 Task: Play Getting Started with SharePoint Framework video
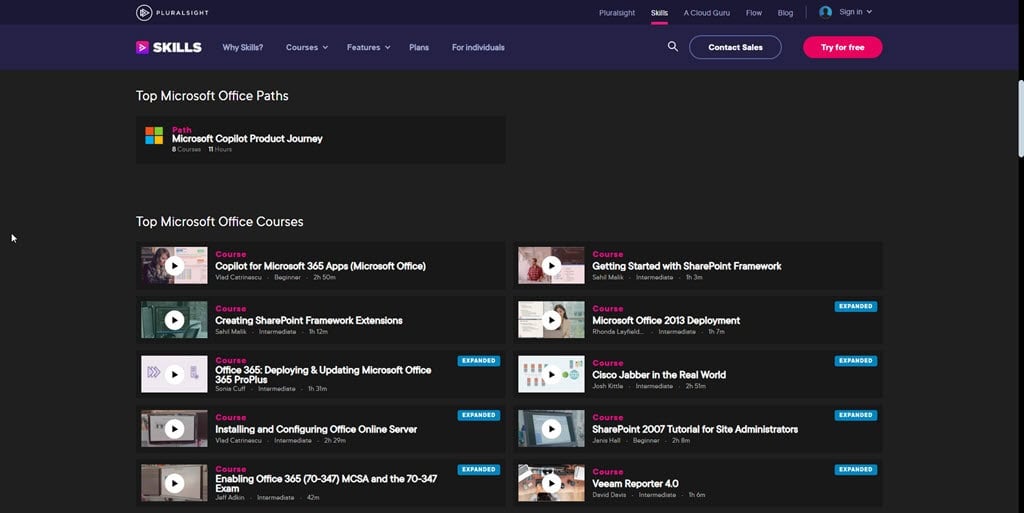point(551,266)
